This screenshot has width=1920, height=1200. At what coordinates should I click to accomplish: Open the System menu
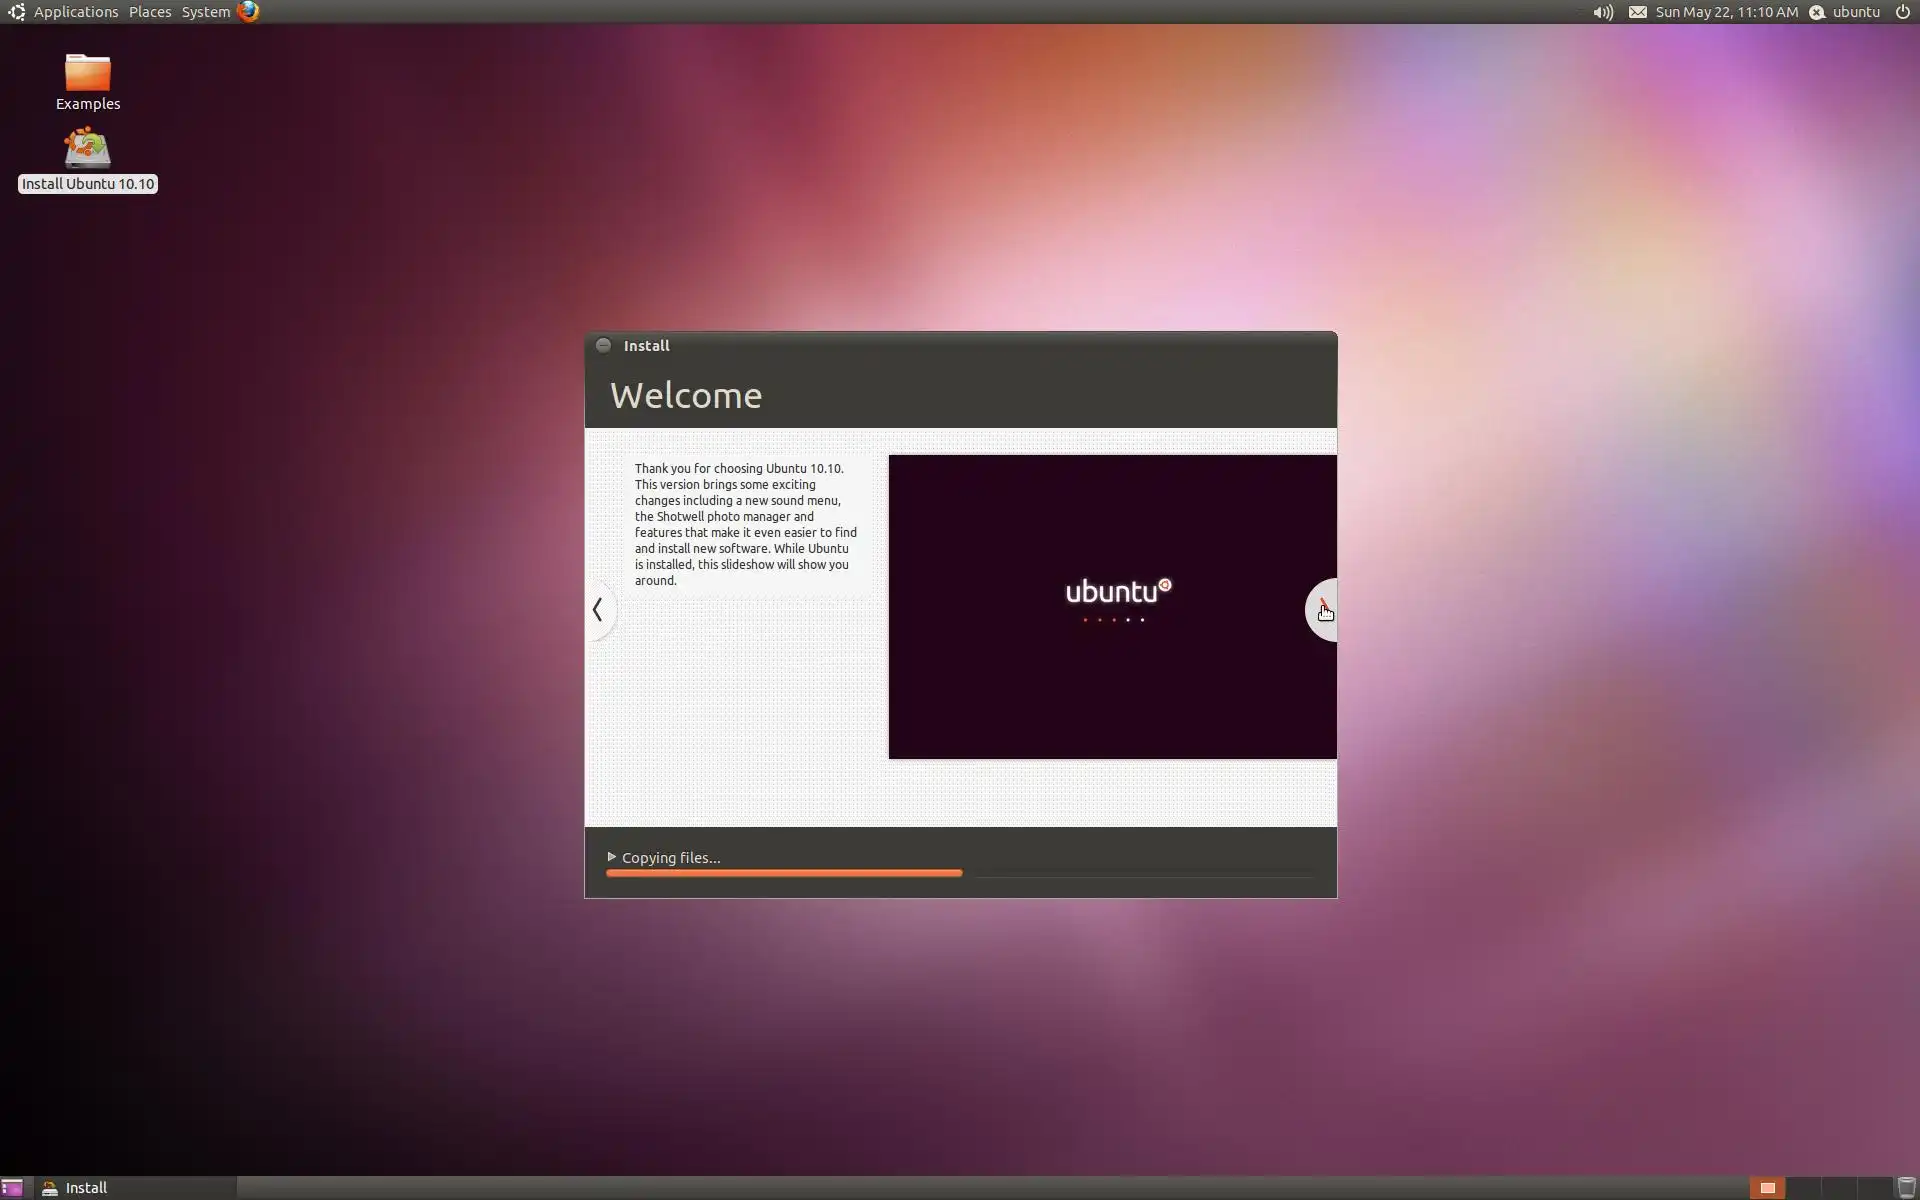(x=205, y=12)
